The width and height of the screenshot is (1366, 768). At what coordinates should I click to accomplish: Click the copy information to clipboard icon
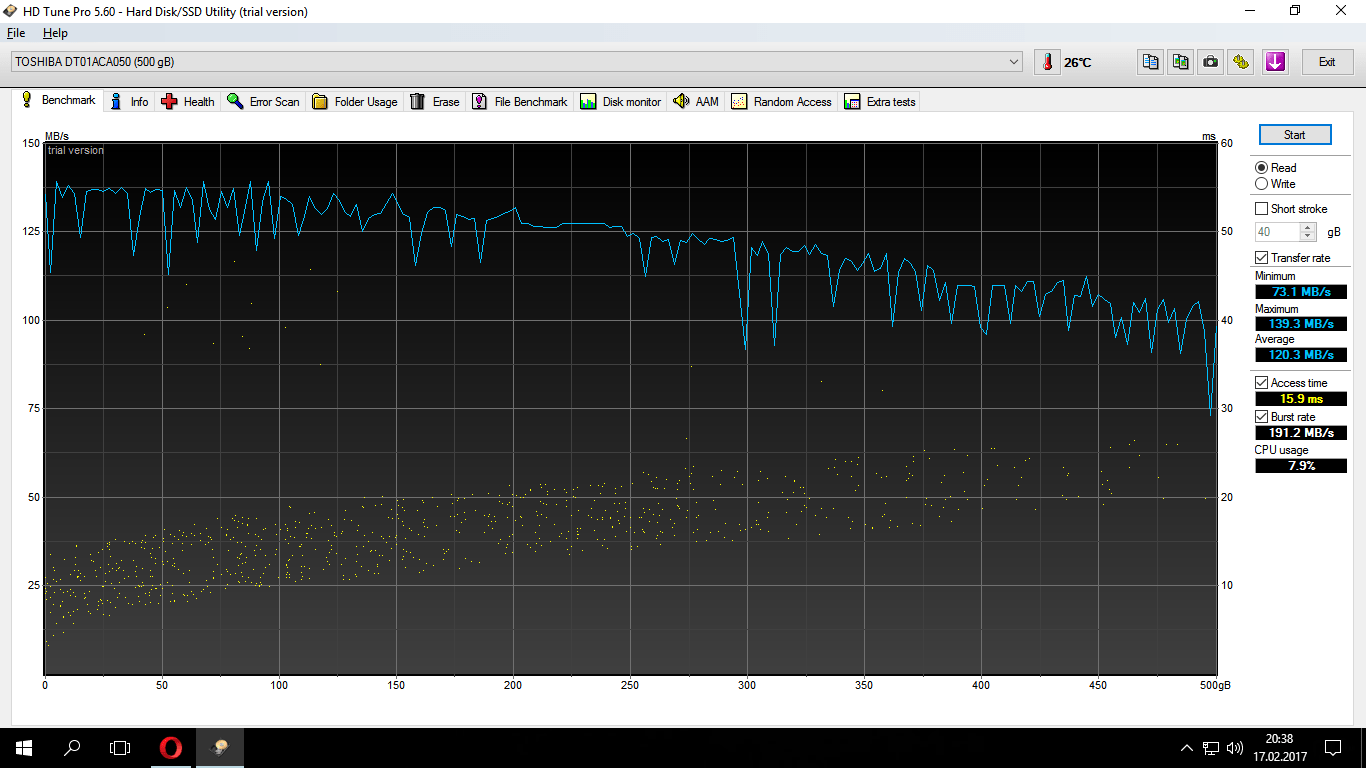[1149, 61]
